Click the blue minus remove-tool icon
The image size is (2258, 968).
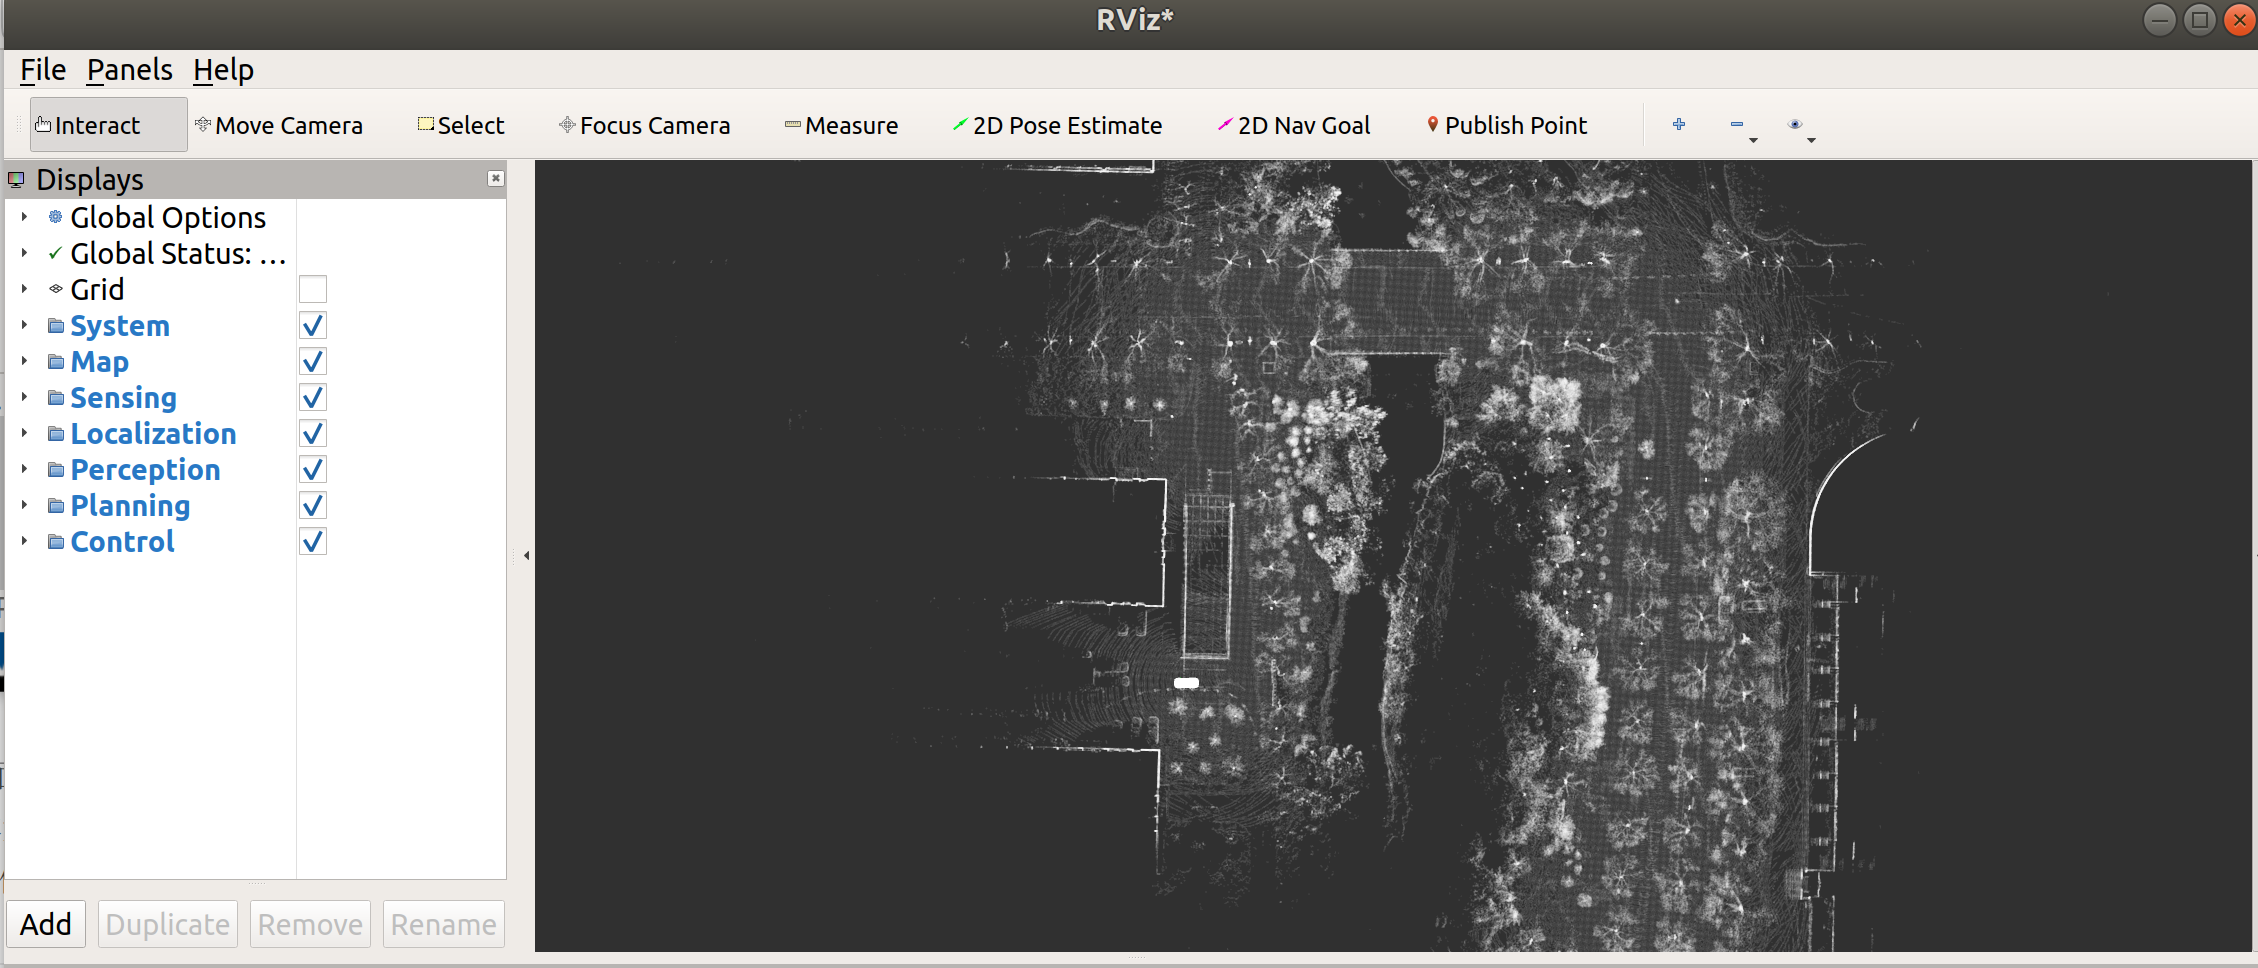(x=1737, y=124)
